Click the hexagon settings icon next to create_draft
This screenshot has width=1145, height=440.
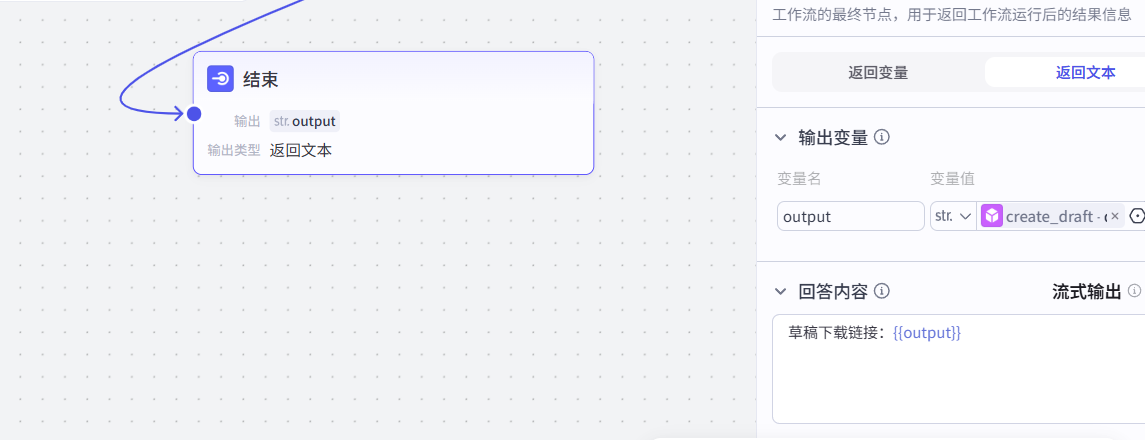pos(1137,216)
